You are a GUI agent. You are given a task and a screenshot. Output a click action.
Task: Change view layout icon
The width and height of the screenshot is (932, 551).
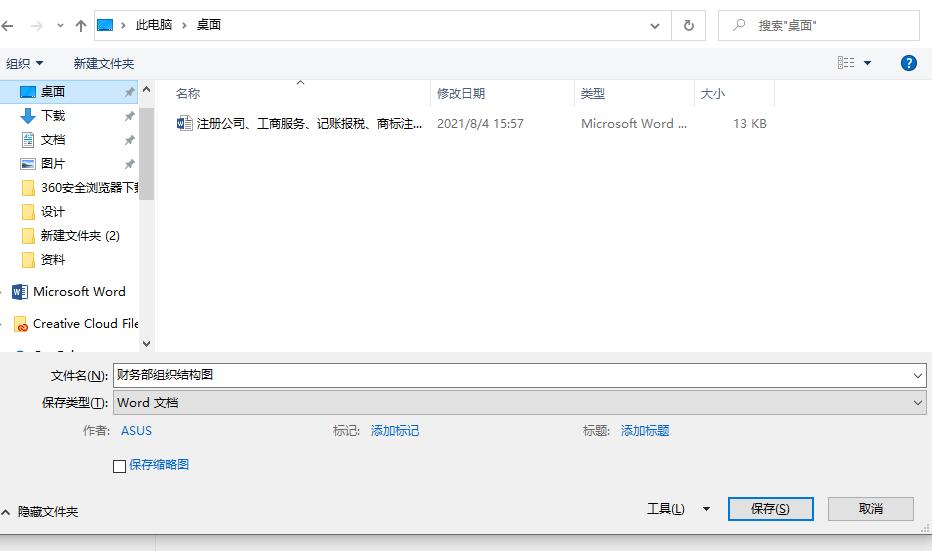click(846, 62)
